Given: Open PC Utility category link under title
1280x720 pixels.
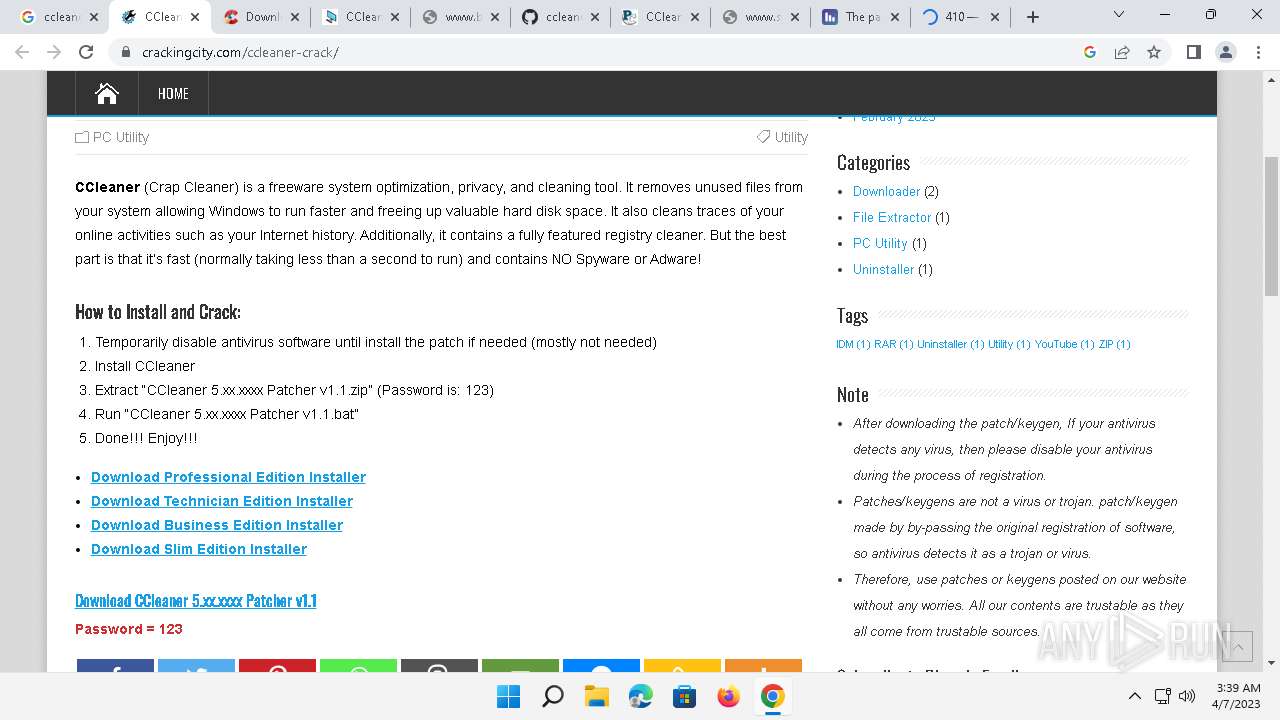Looking at the screenshot, I should coord(120,137).
